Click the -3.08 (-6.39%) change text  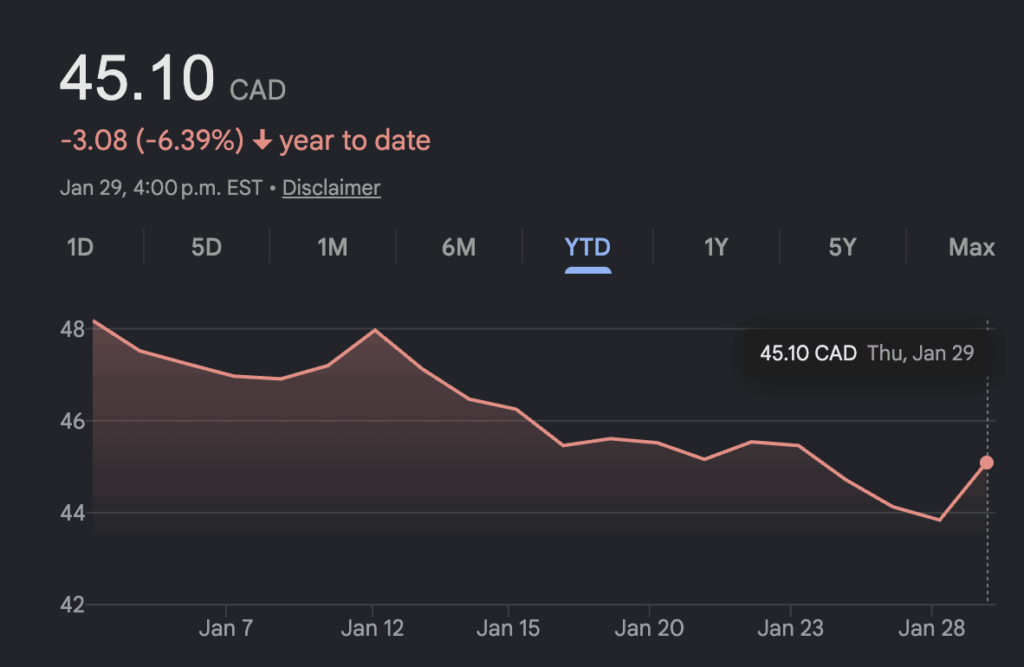tap(151, 141)
